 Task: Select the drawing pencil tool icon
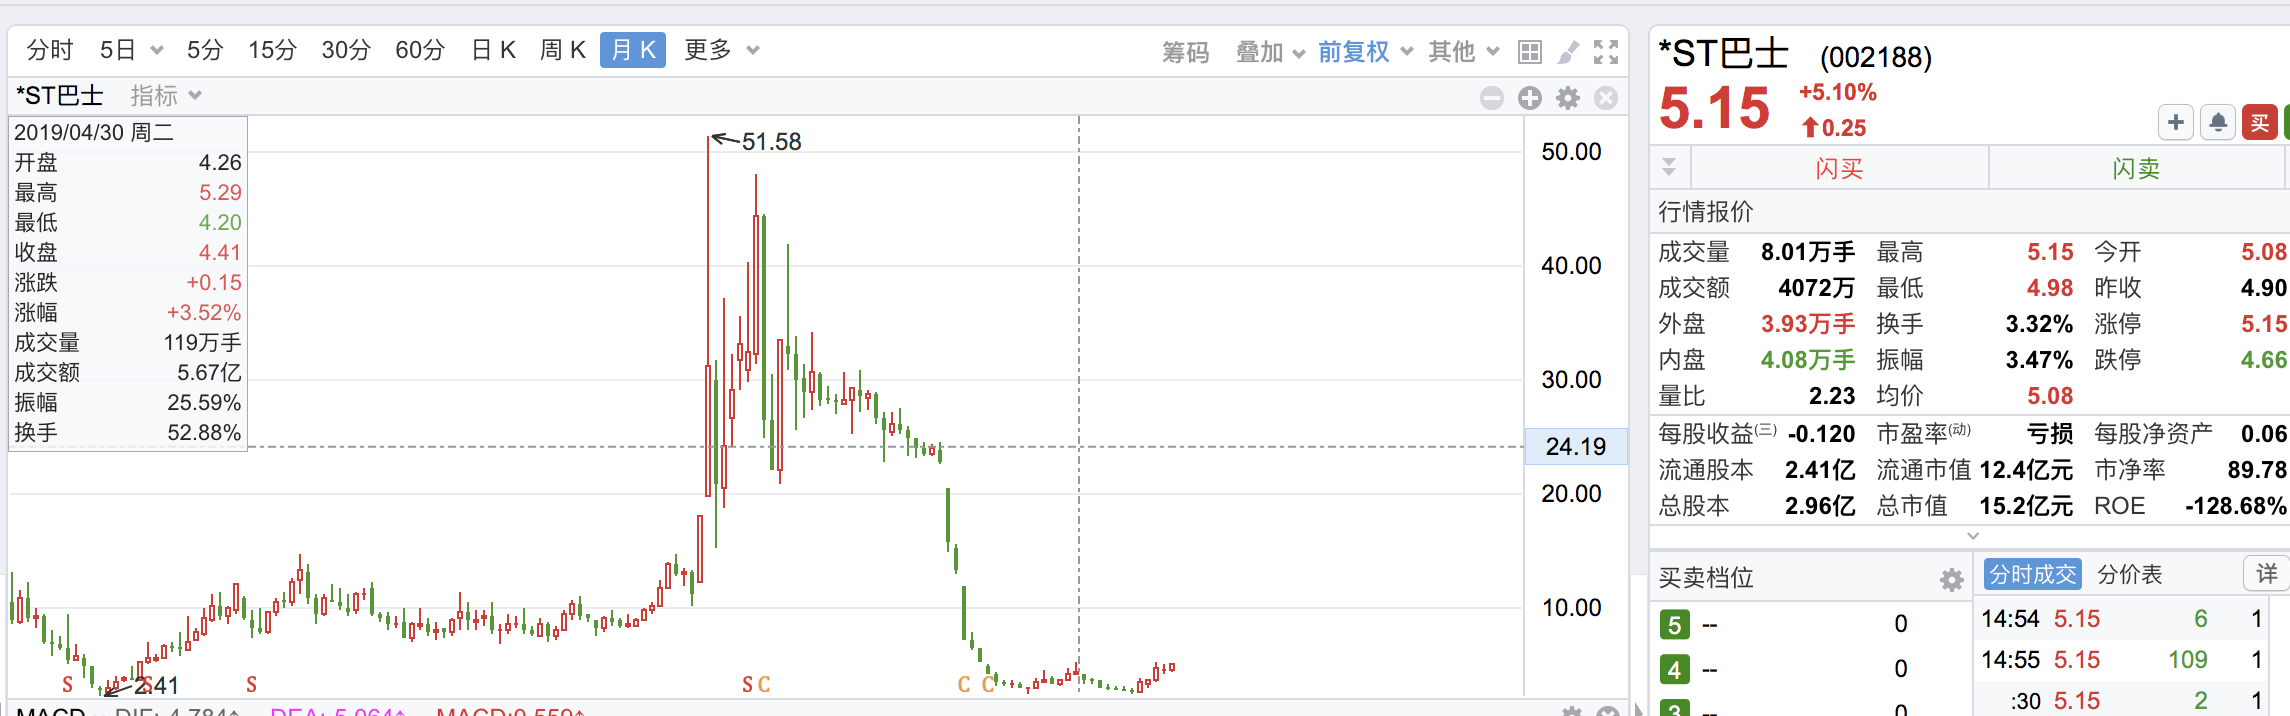pos(1569,52)
